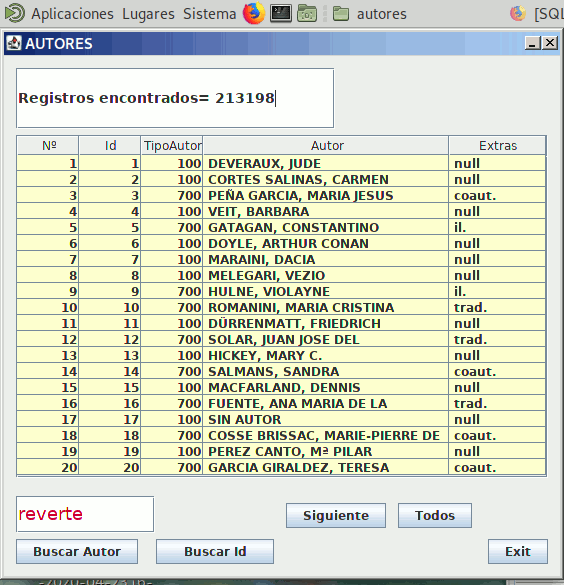This screenshot has width=564, height=585.
Task: Click the screenshot folder icon in the panel
Action: pos(307,14)
